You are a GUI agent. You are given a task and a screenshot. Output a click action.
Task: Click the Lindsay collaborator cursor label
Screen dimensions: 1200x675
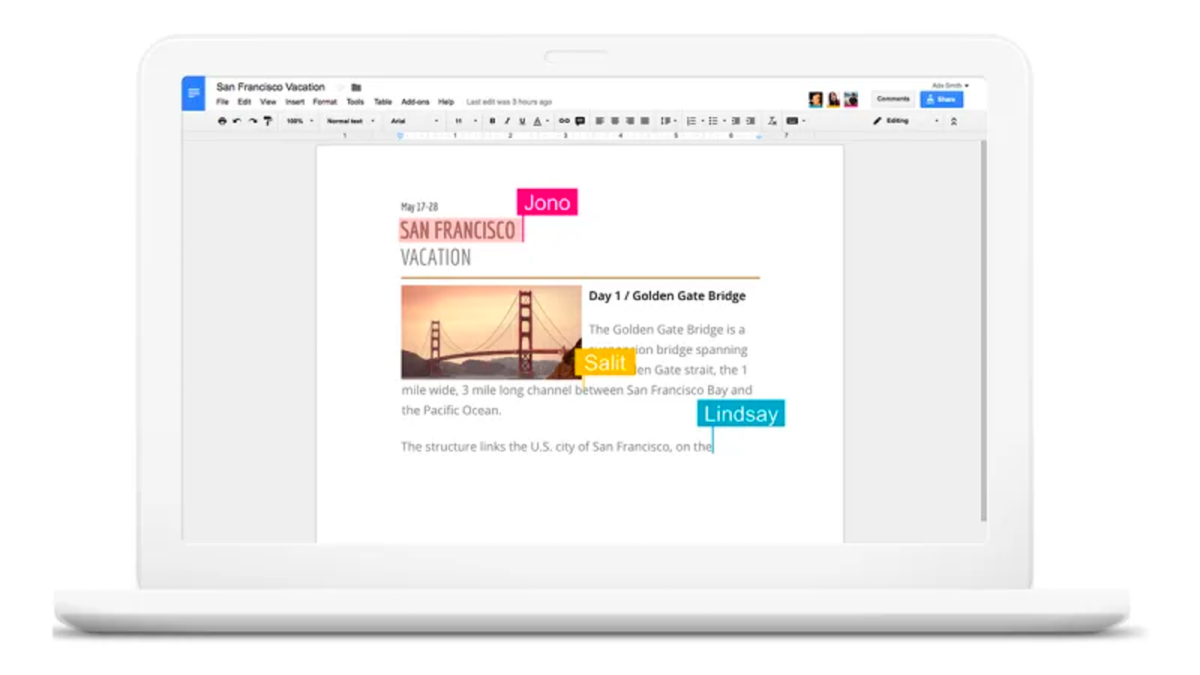[741, 414]
